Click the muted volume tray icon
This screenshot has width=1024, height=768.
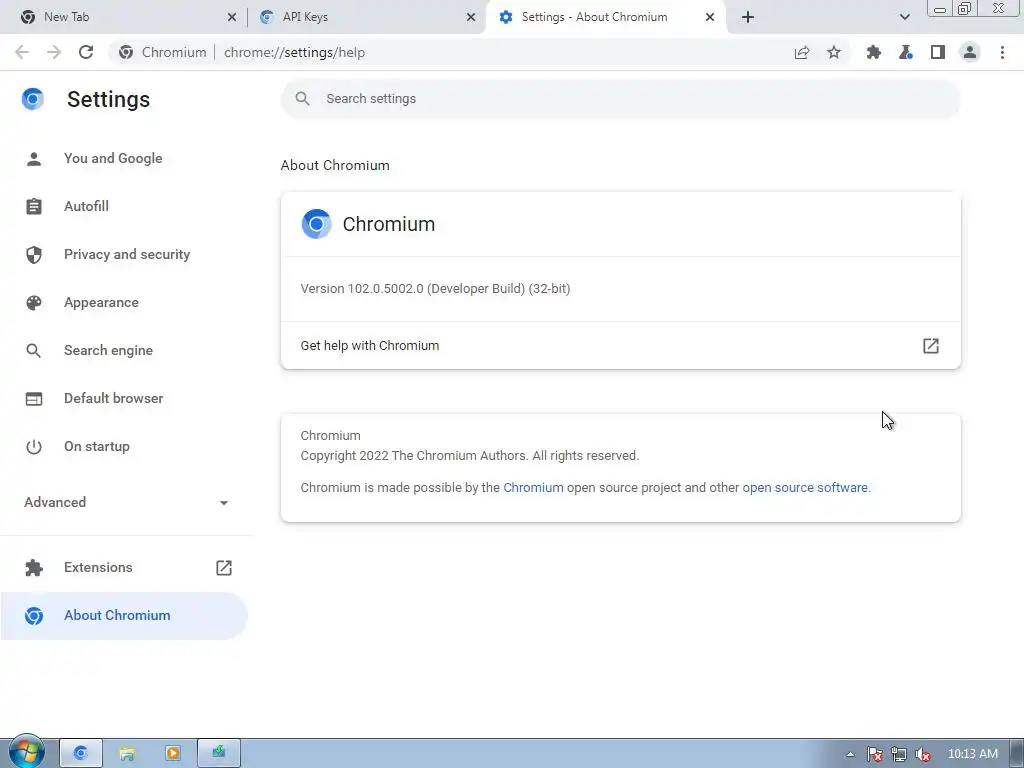[x=923, y=754]
